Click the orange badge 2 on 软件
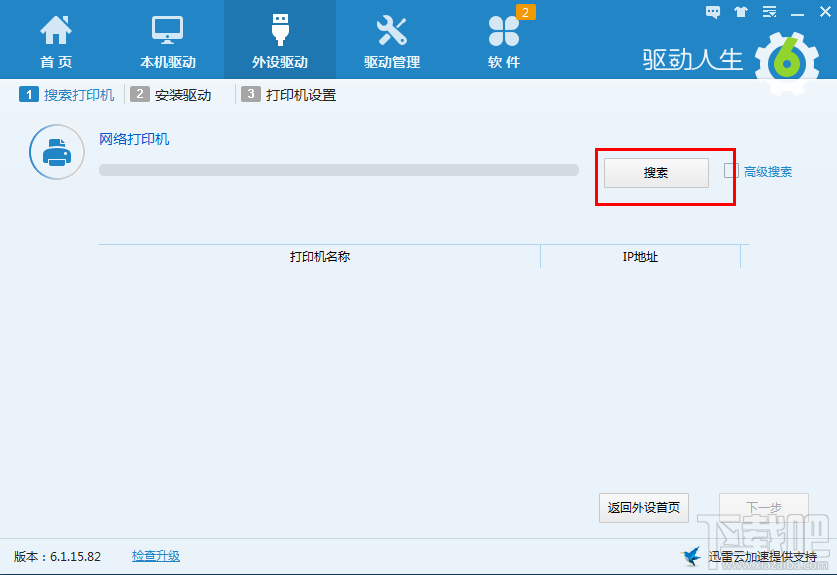Viewport: 837px width, 575px height. [x=526, y=12]
